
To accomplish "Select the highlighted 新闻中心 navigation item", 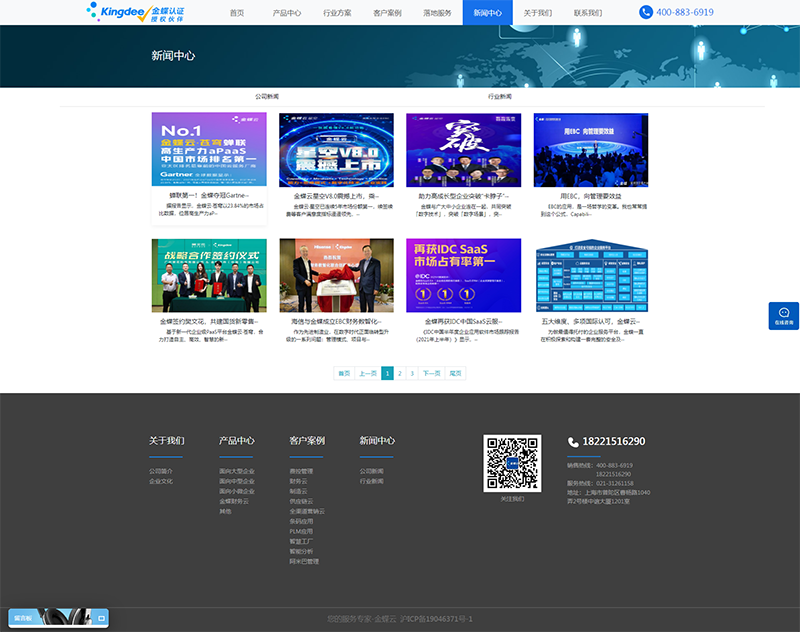I will 487,13.
